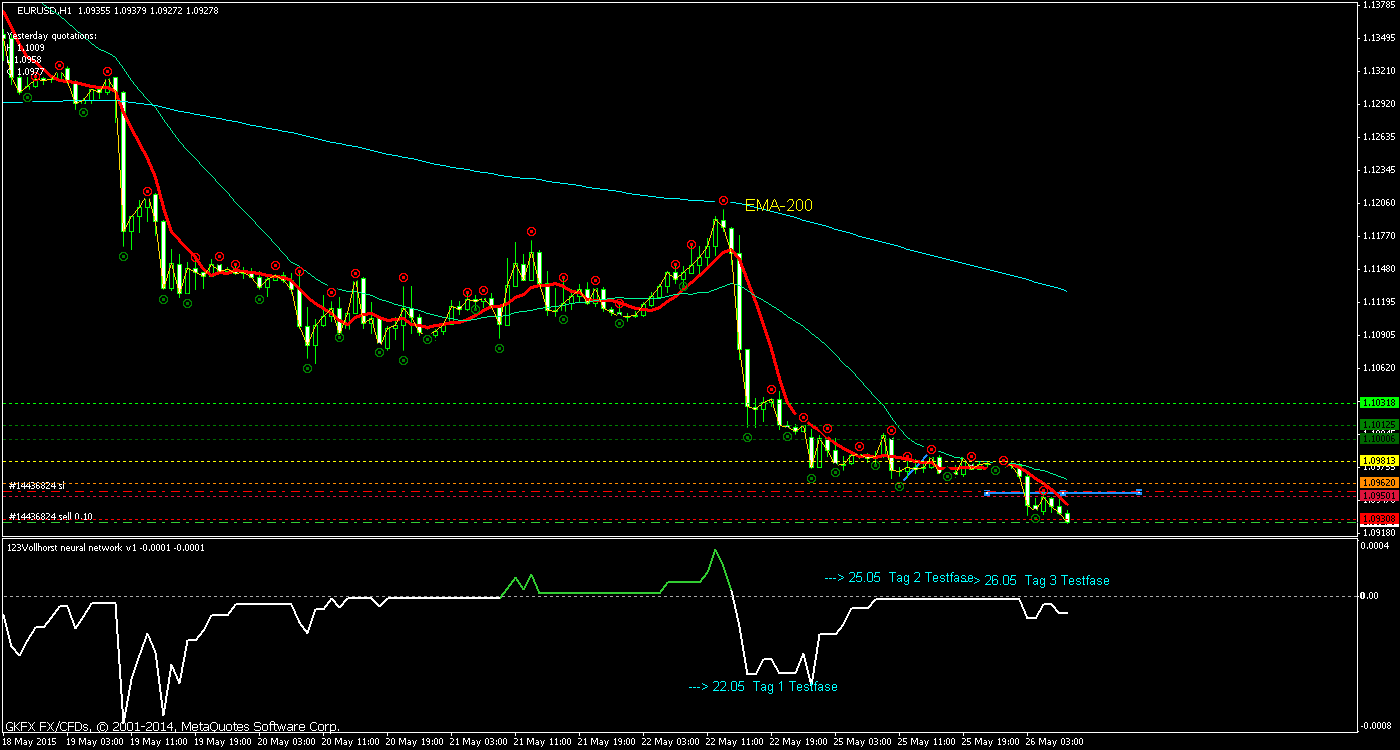
Task: Click the EMA-200 text label on the chart
Action: click(779, 205)
